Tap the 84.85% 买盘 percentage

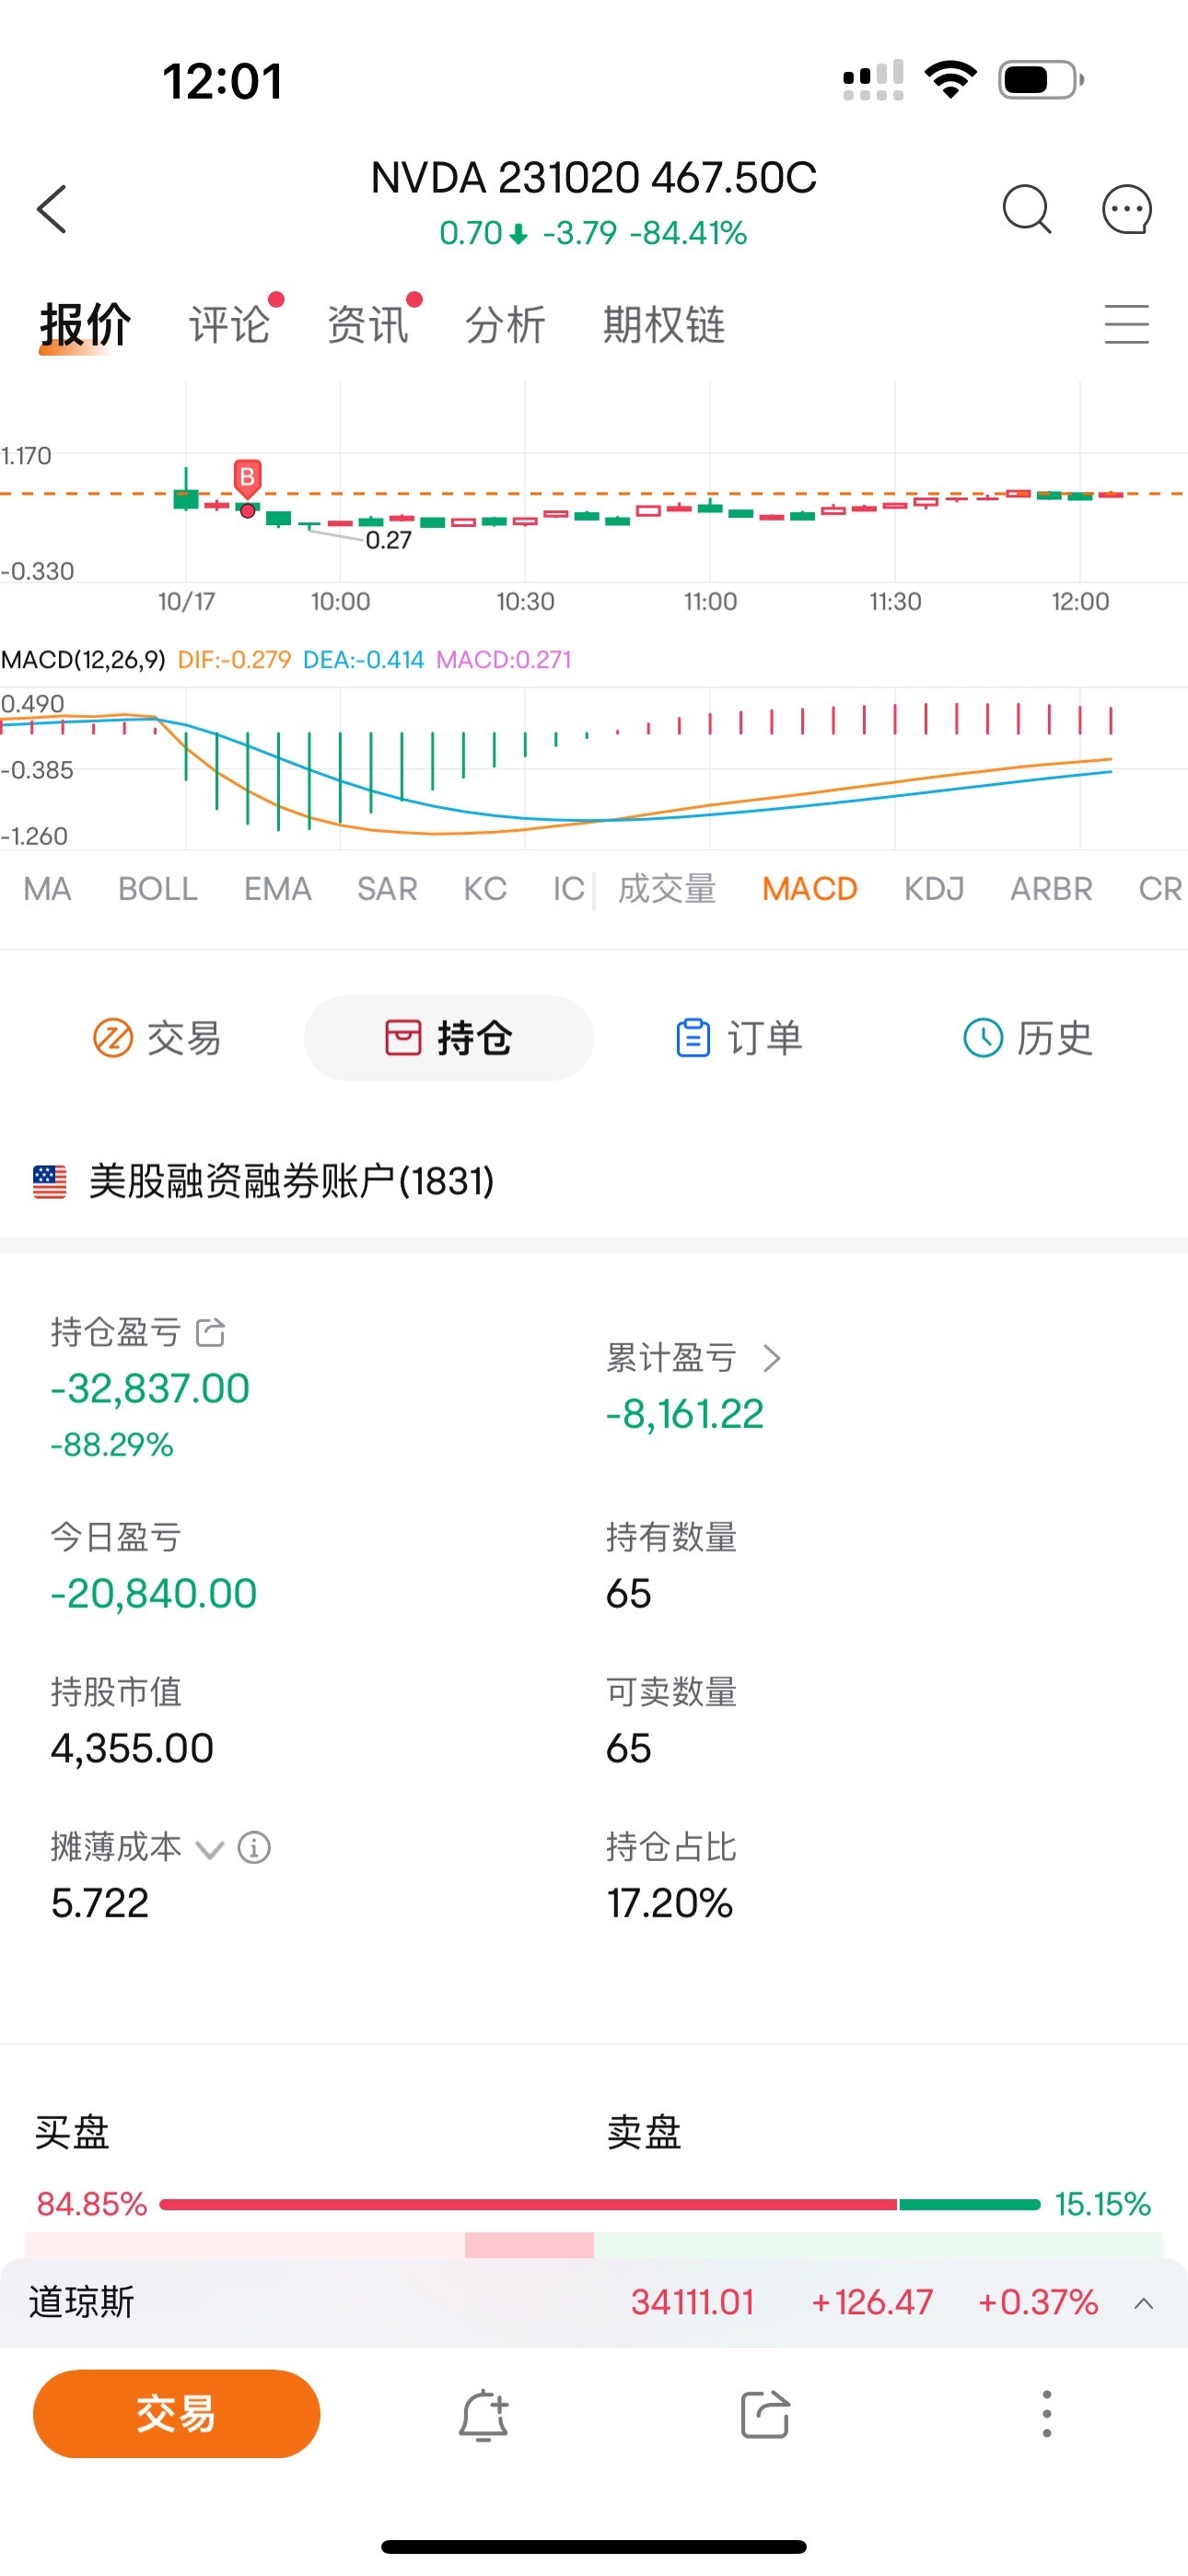pyautogui.click(x=92, y=2204)
